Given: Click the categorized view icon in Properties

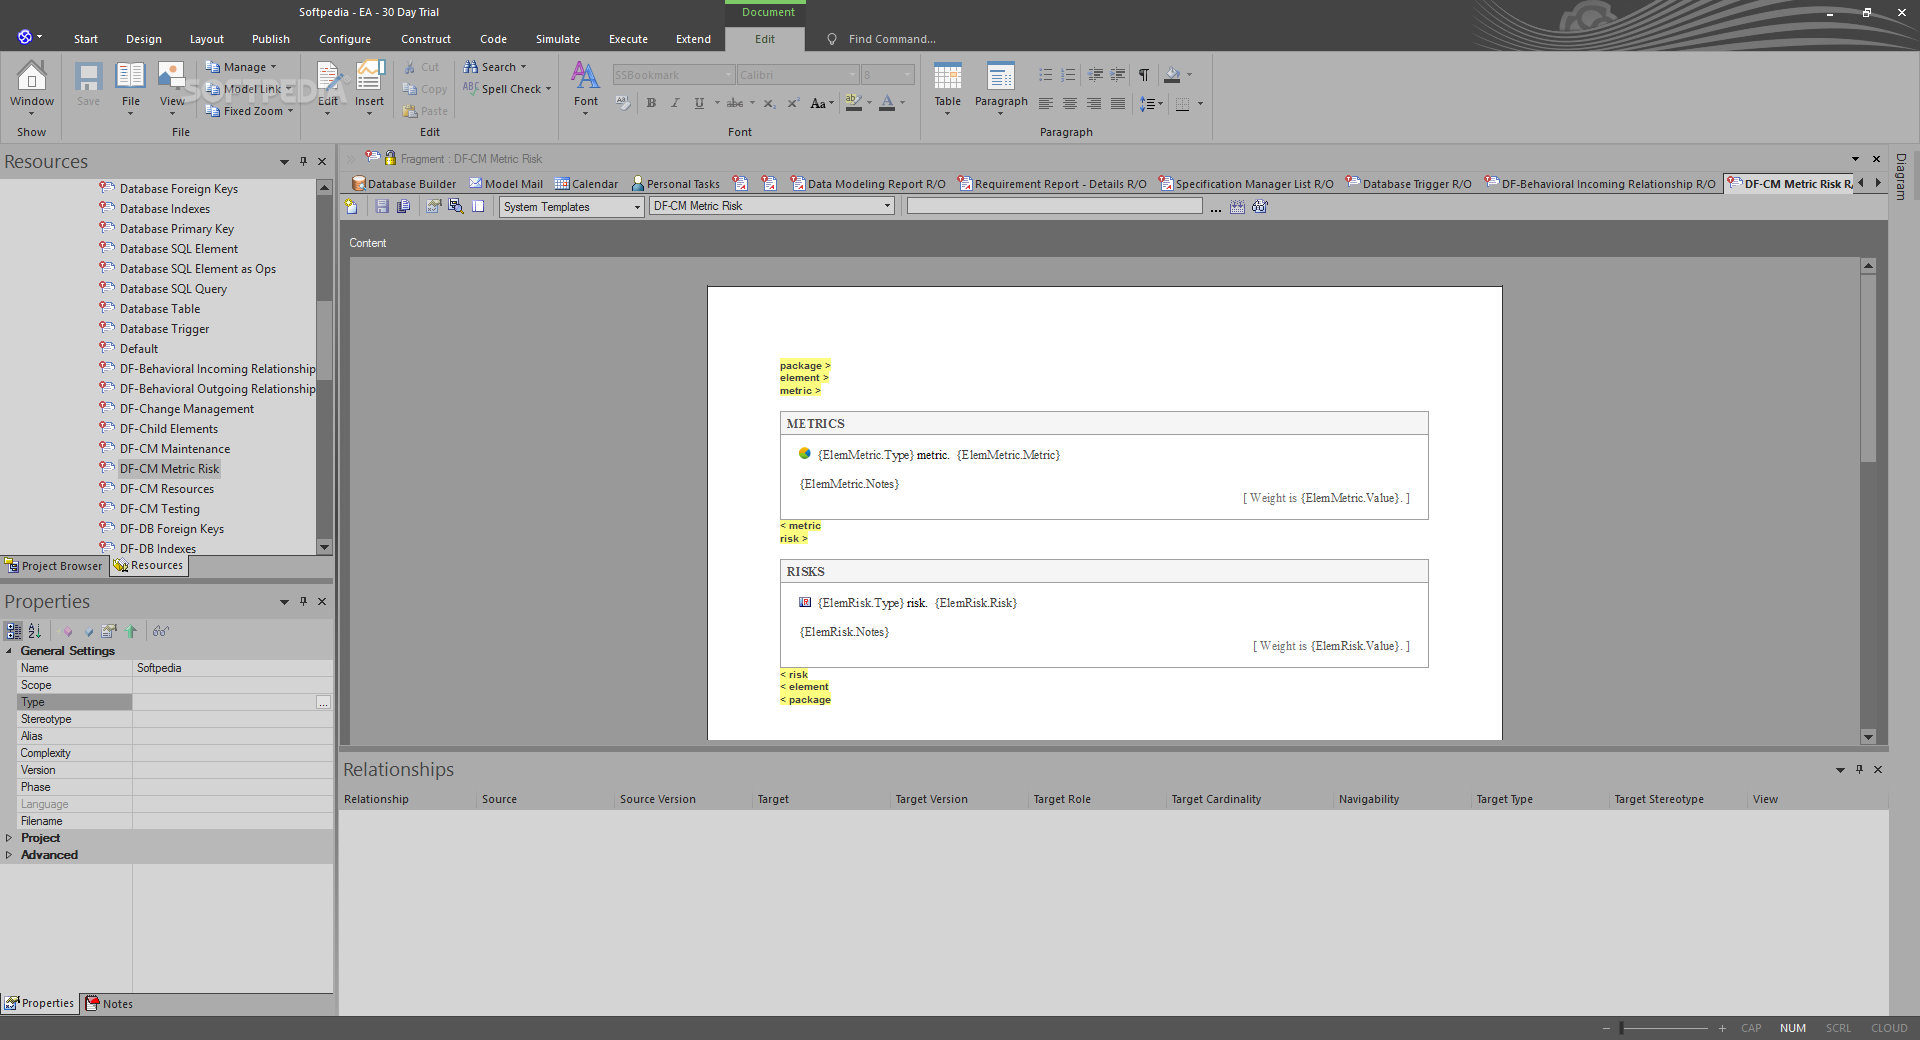Looking at the screenshot, I should click(x=14, y=631).
